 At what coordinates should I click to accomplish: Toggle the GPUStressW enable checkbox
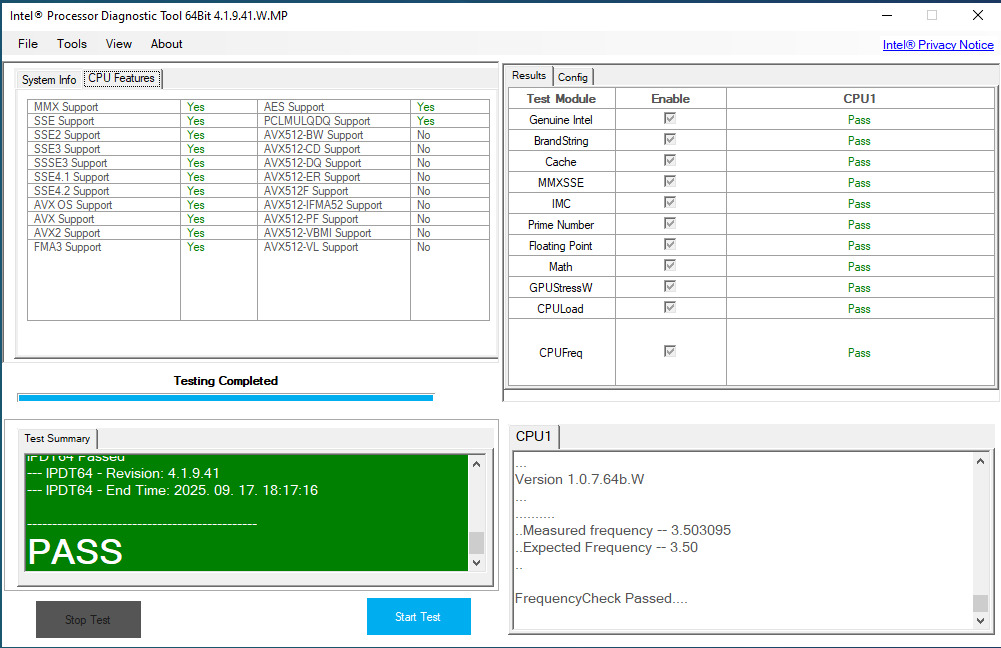[670, 286]
